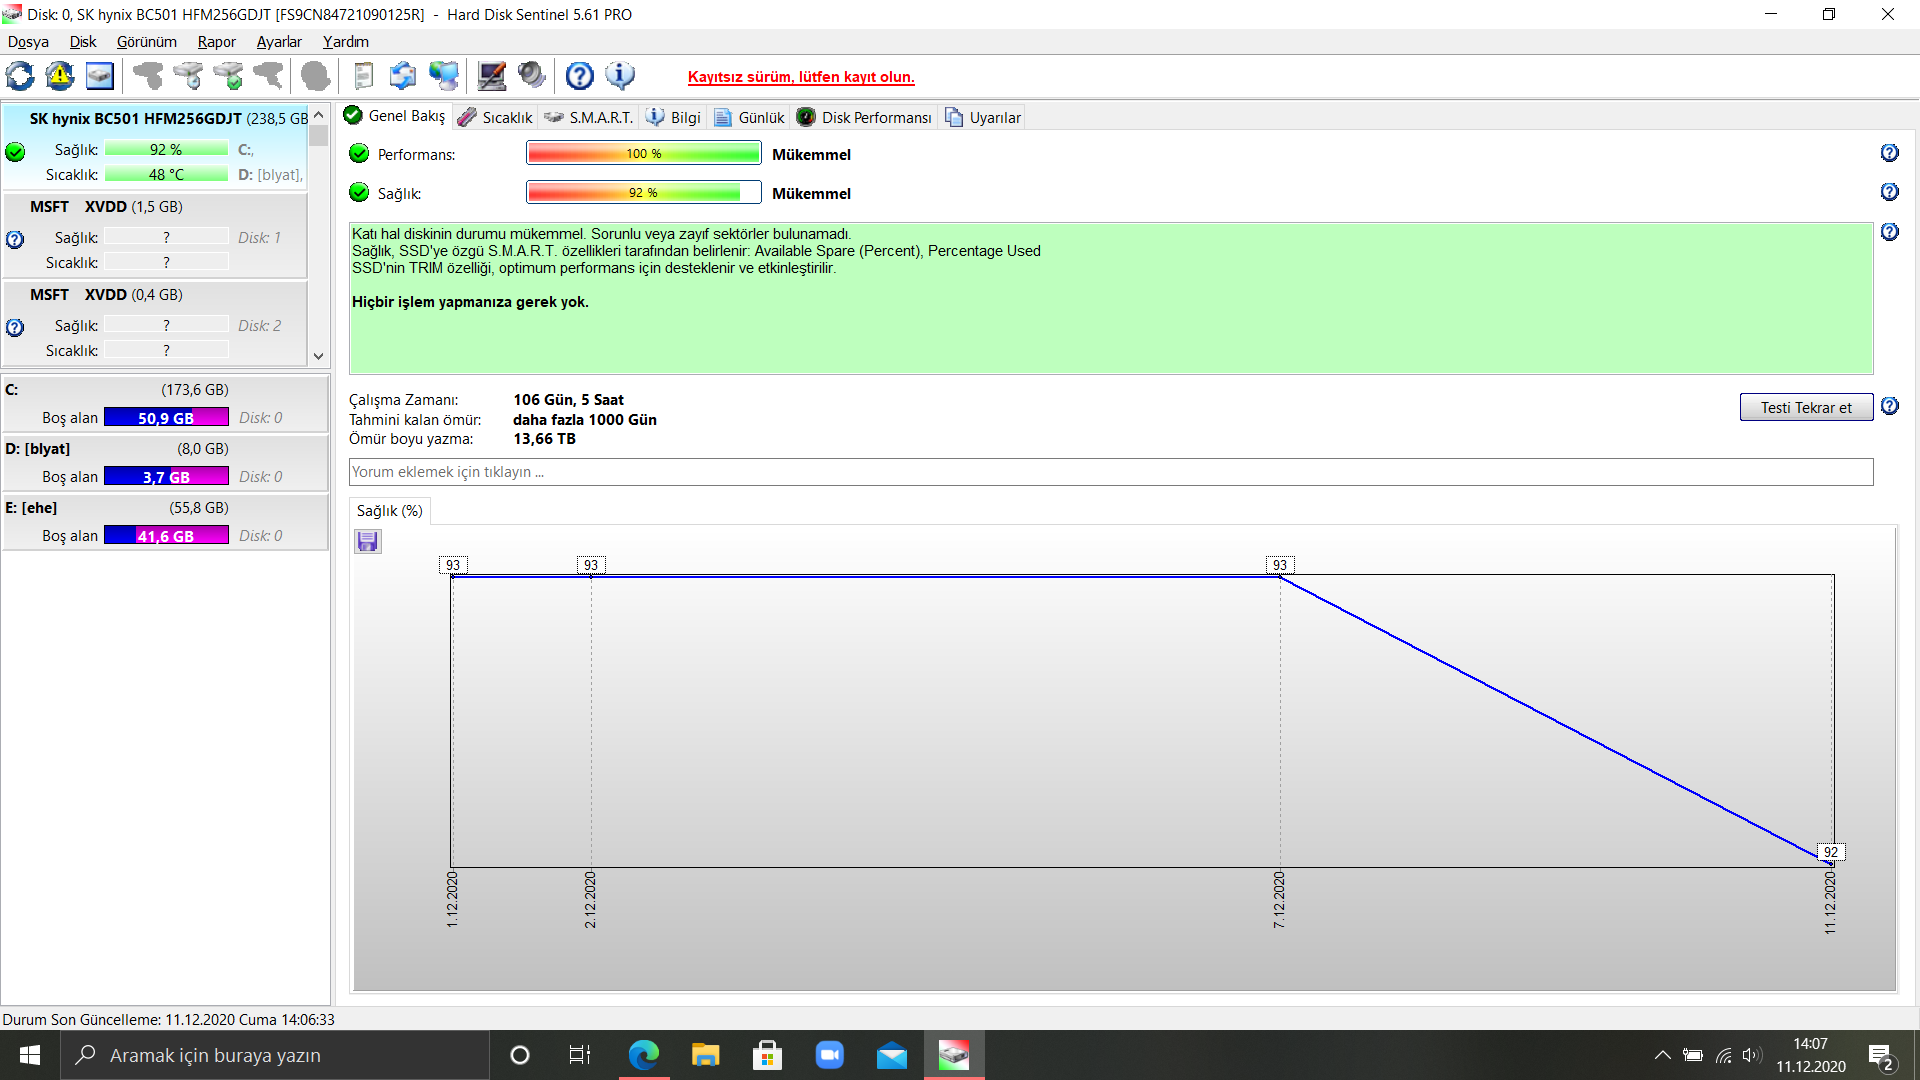Click help icon beside Sağlık row

click(x=1889, y=192)
